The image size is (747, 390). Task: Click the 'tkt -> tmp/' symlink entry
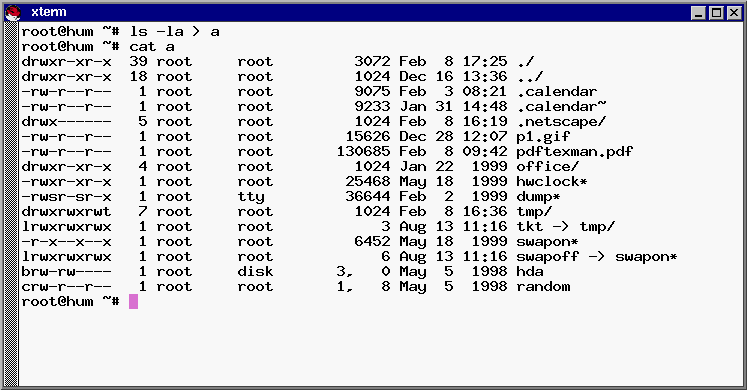[x=566, y=227]
